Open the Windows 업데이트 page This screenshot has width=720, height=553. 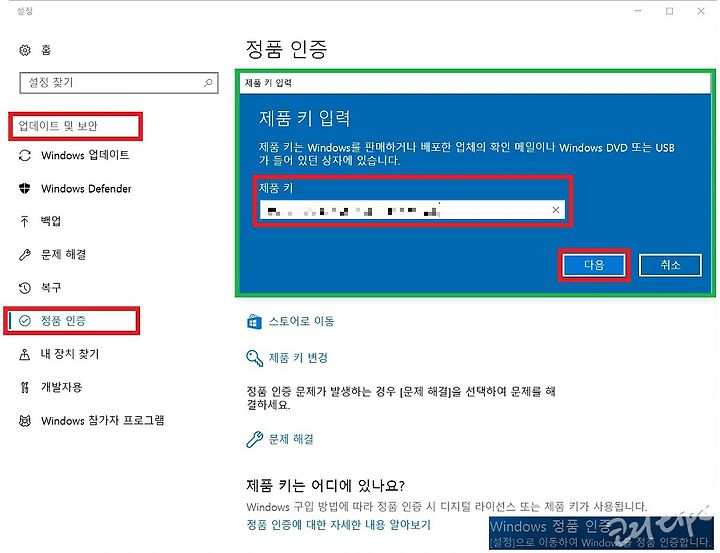point(85,156)
